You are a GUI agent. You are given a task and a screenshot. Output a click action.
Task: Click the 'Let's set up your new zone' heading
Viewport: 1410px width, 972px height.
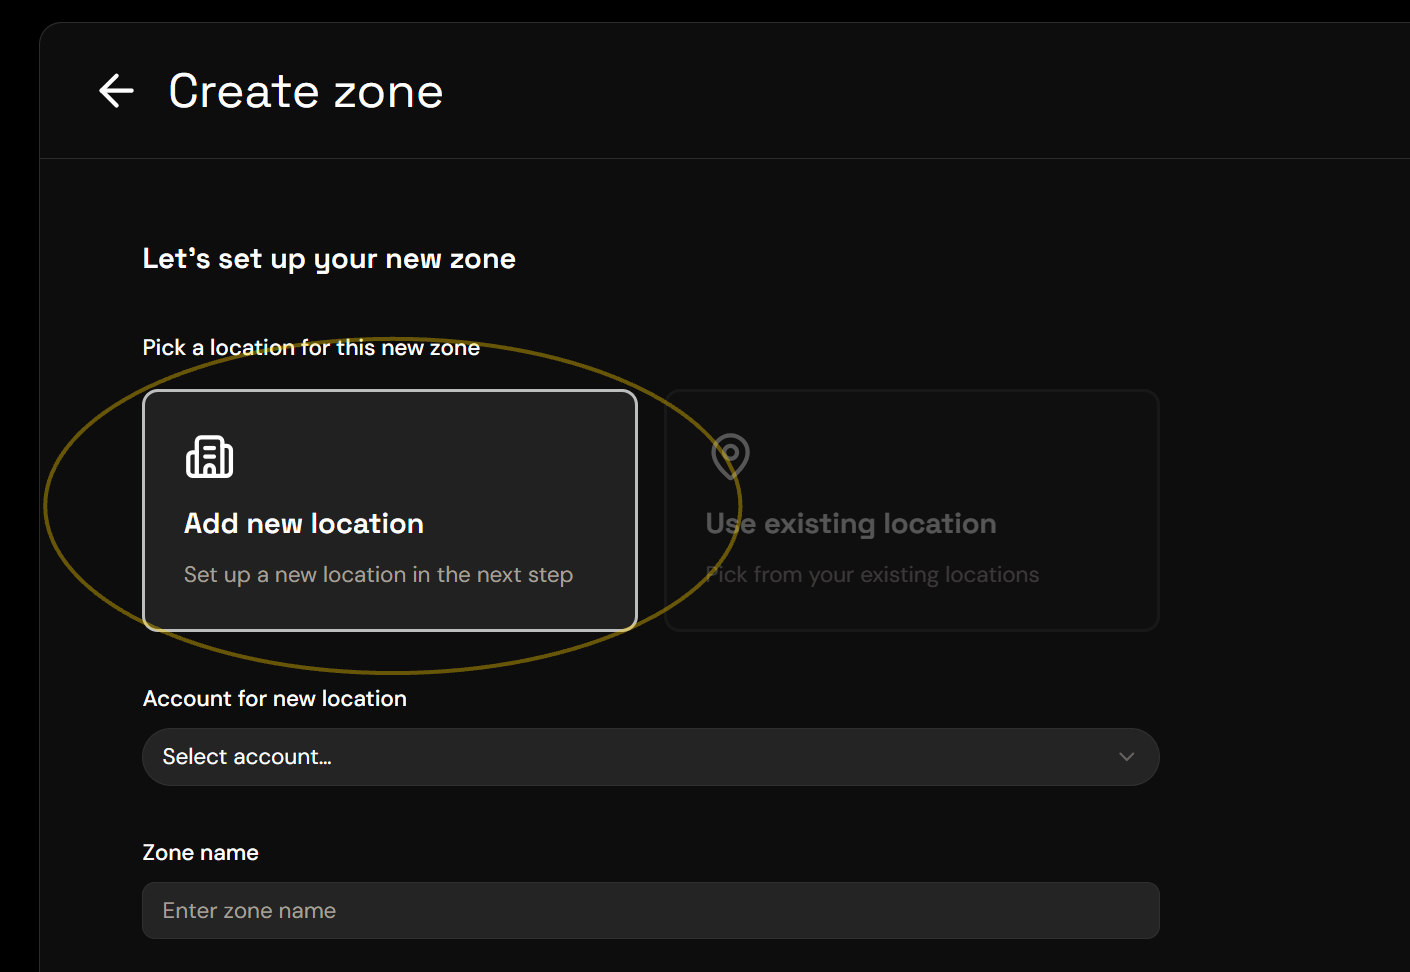(x=329, y=259)
